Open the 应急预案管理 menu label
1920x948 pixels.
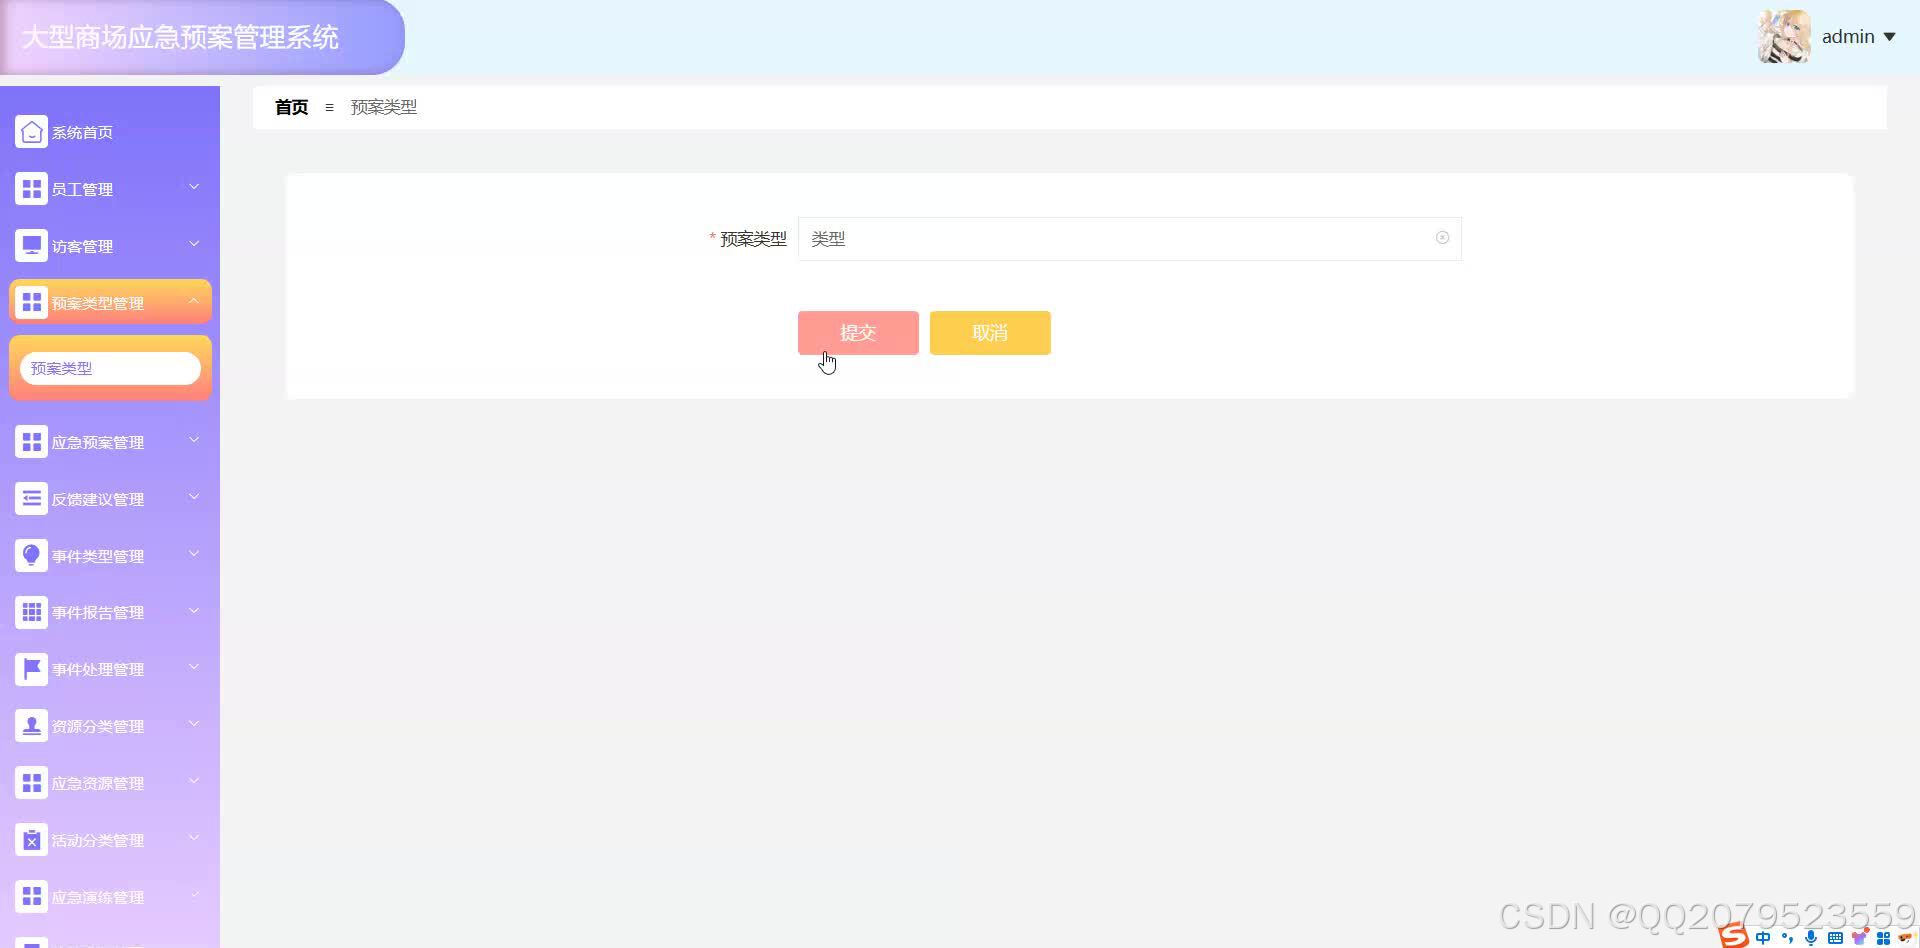[x=98, y=442]
